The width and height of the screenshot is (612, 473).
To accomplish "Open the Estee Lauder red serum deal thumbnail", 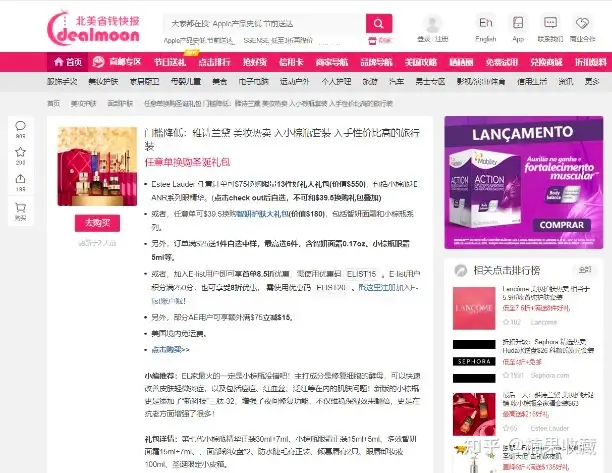I will pos(474,414).
